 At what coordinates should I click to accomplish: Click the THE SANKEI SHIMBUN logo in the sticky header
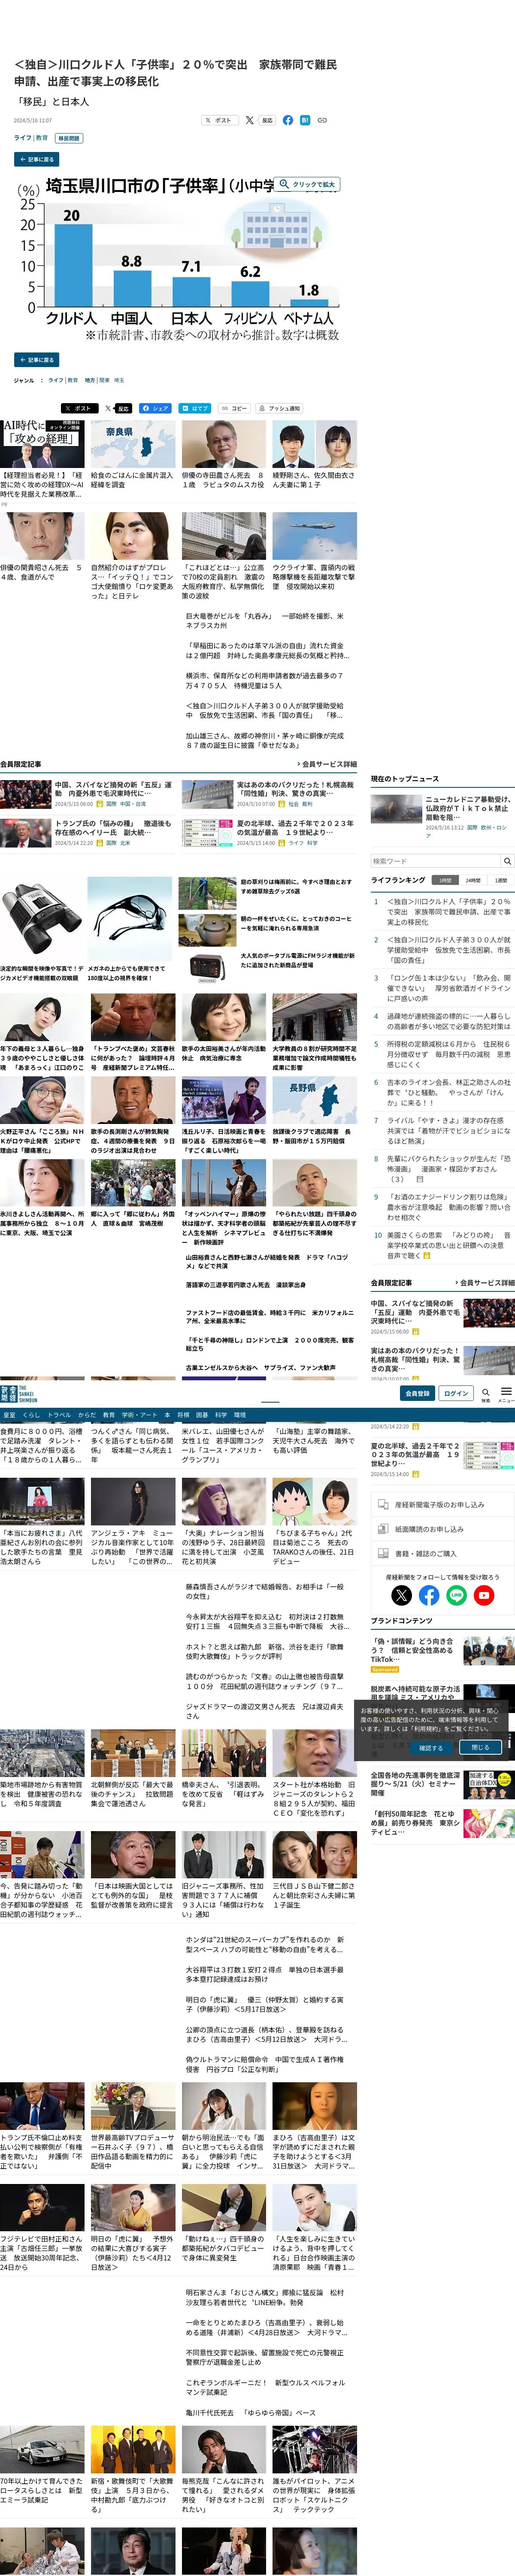click(19, 1394)
